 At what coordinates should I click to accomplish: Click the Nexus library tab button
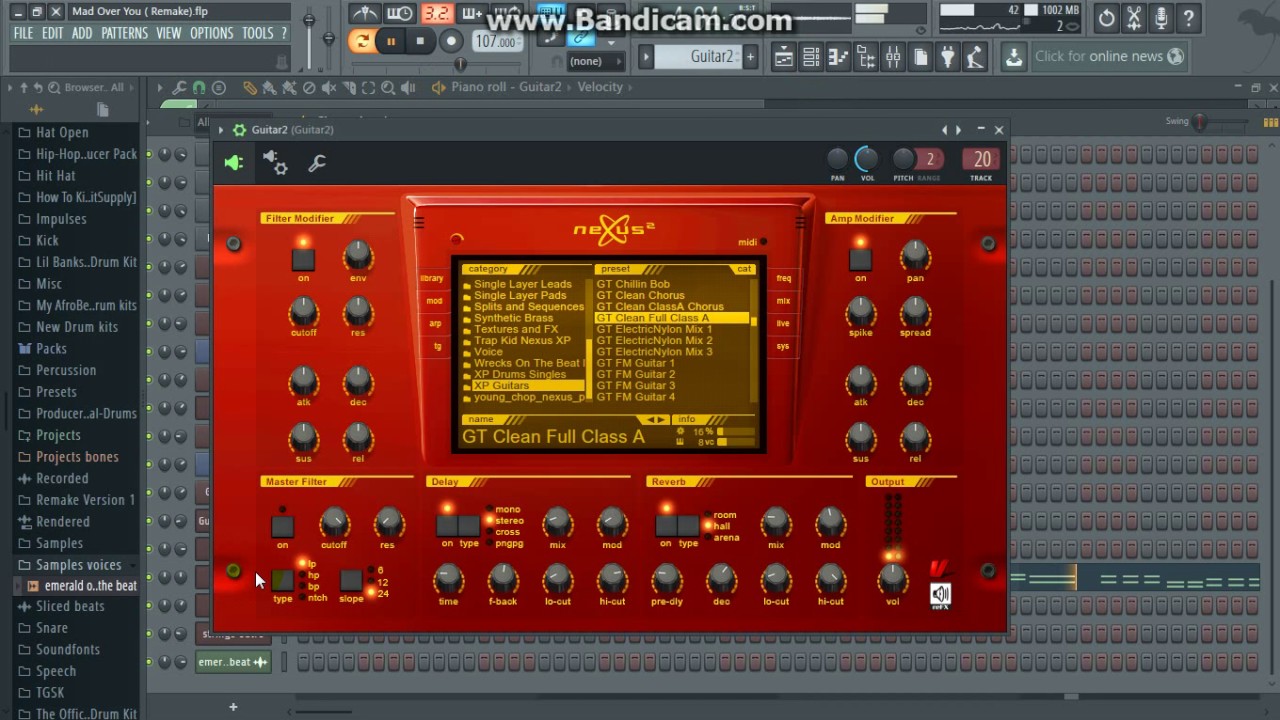432,278
